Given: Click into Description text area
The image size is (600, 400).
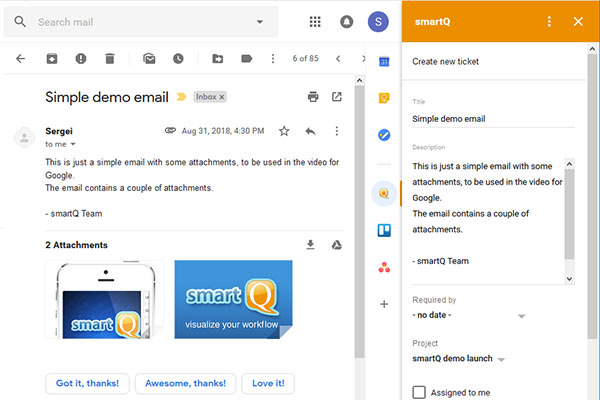Looking at the screenshot, I should point(488,221).
